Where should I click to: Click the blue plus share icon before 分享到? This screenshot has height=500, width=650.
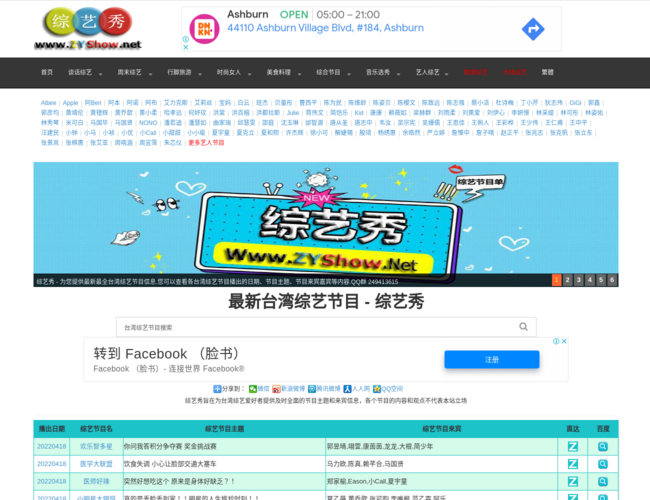pos(217,389)
